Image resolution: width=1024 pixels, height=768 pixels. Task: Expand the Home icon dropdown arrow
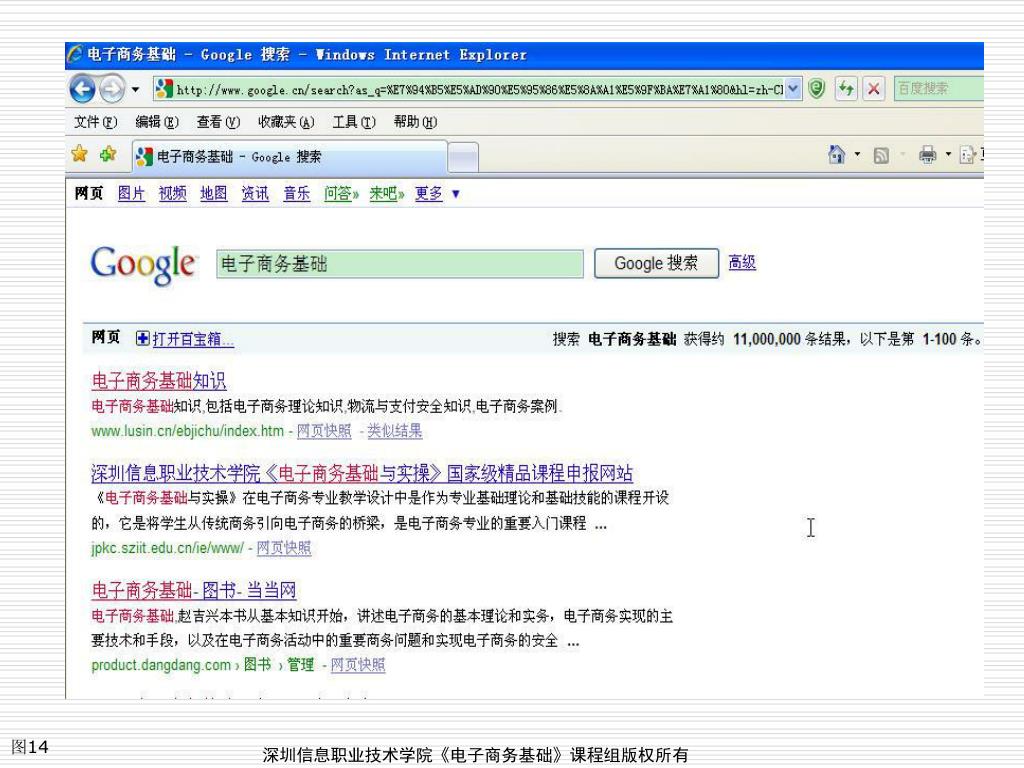(857, 154)
